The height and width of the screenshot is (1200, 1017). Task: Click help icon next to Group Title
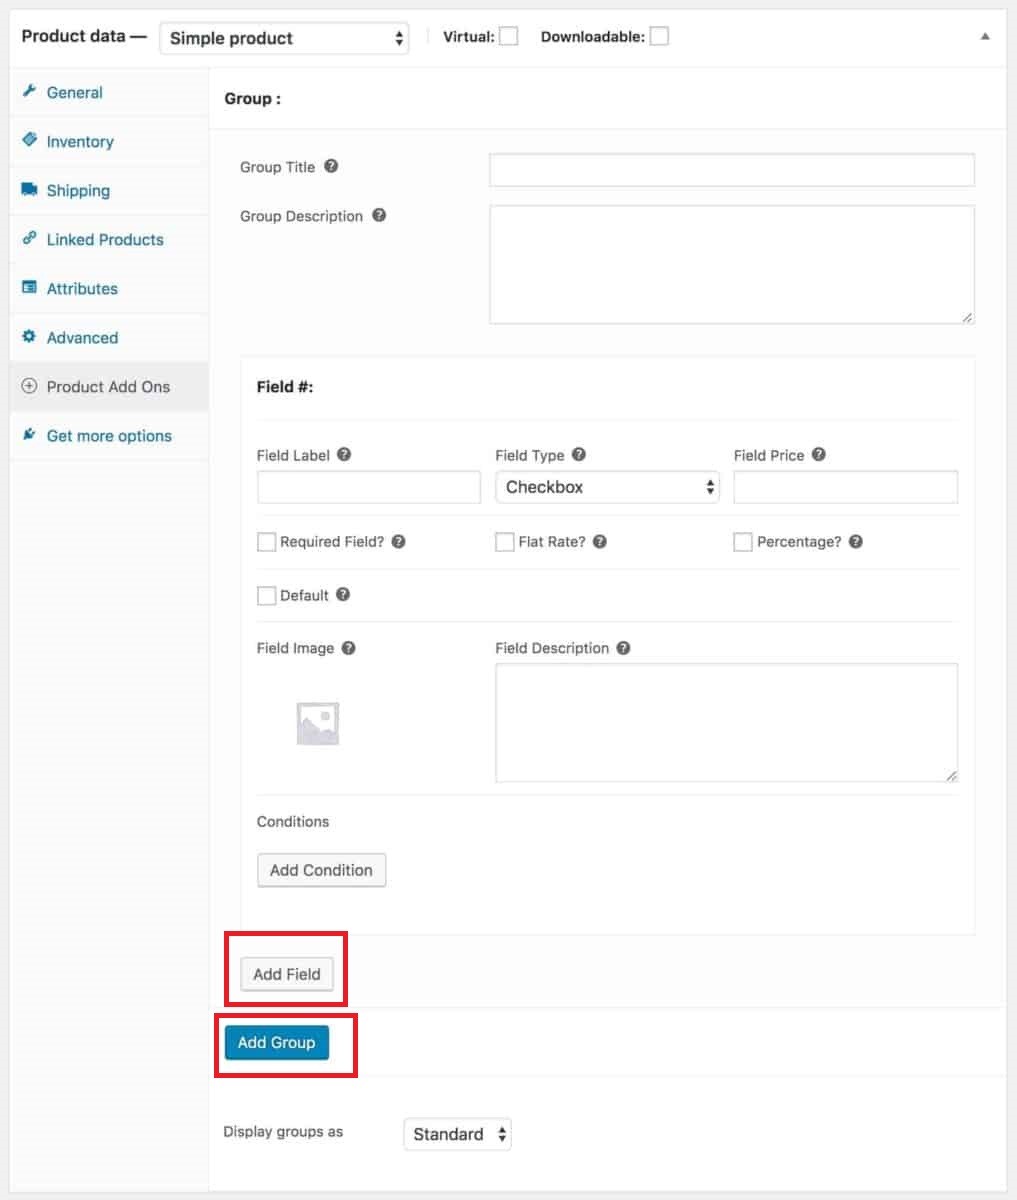331,166
